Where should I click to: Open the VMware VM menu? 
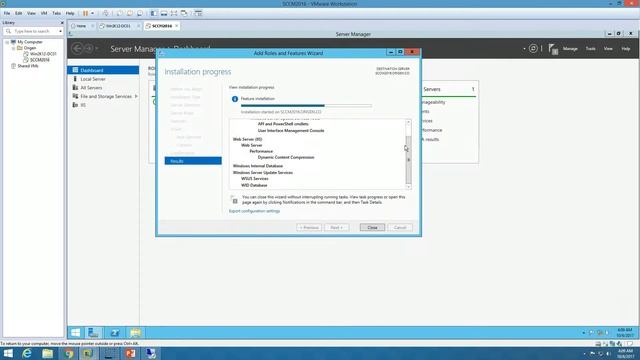[44, 13]
